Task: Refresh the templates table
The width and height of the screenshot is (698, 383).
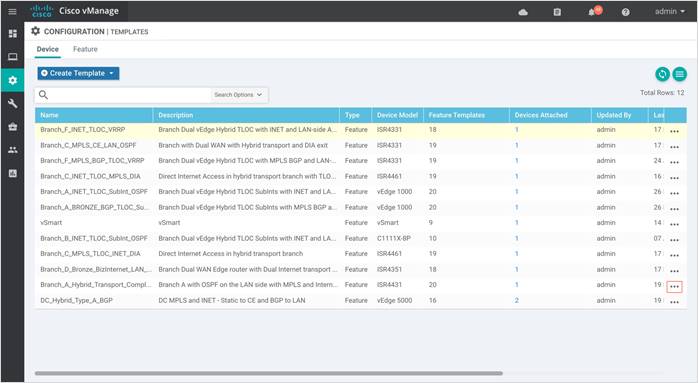Action: (662, 74)
